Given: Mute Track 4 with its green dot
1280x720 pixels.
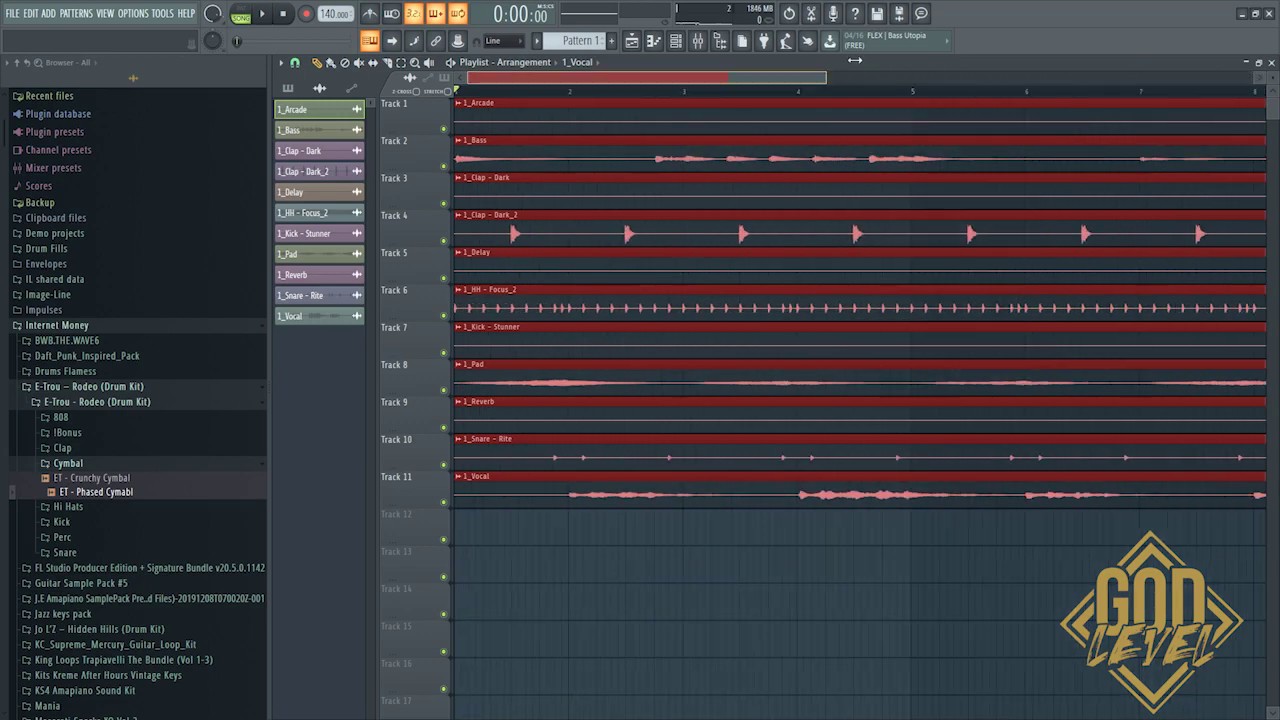Looking at the screenshot, I should 444,241.
